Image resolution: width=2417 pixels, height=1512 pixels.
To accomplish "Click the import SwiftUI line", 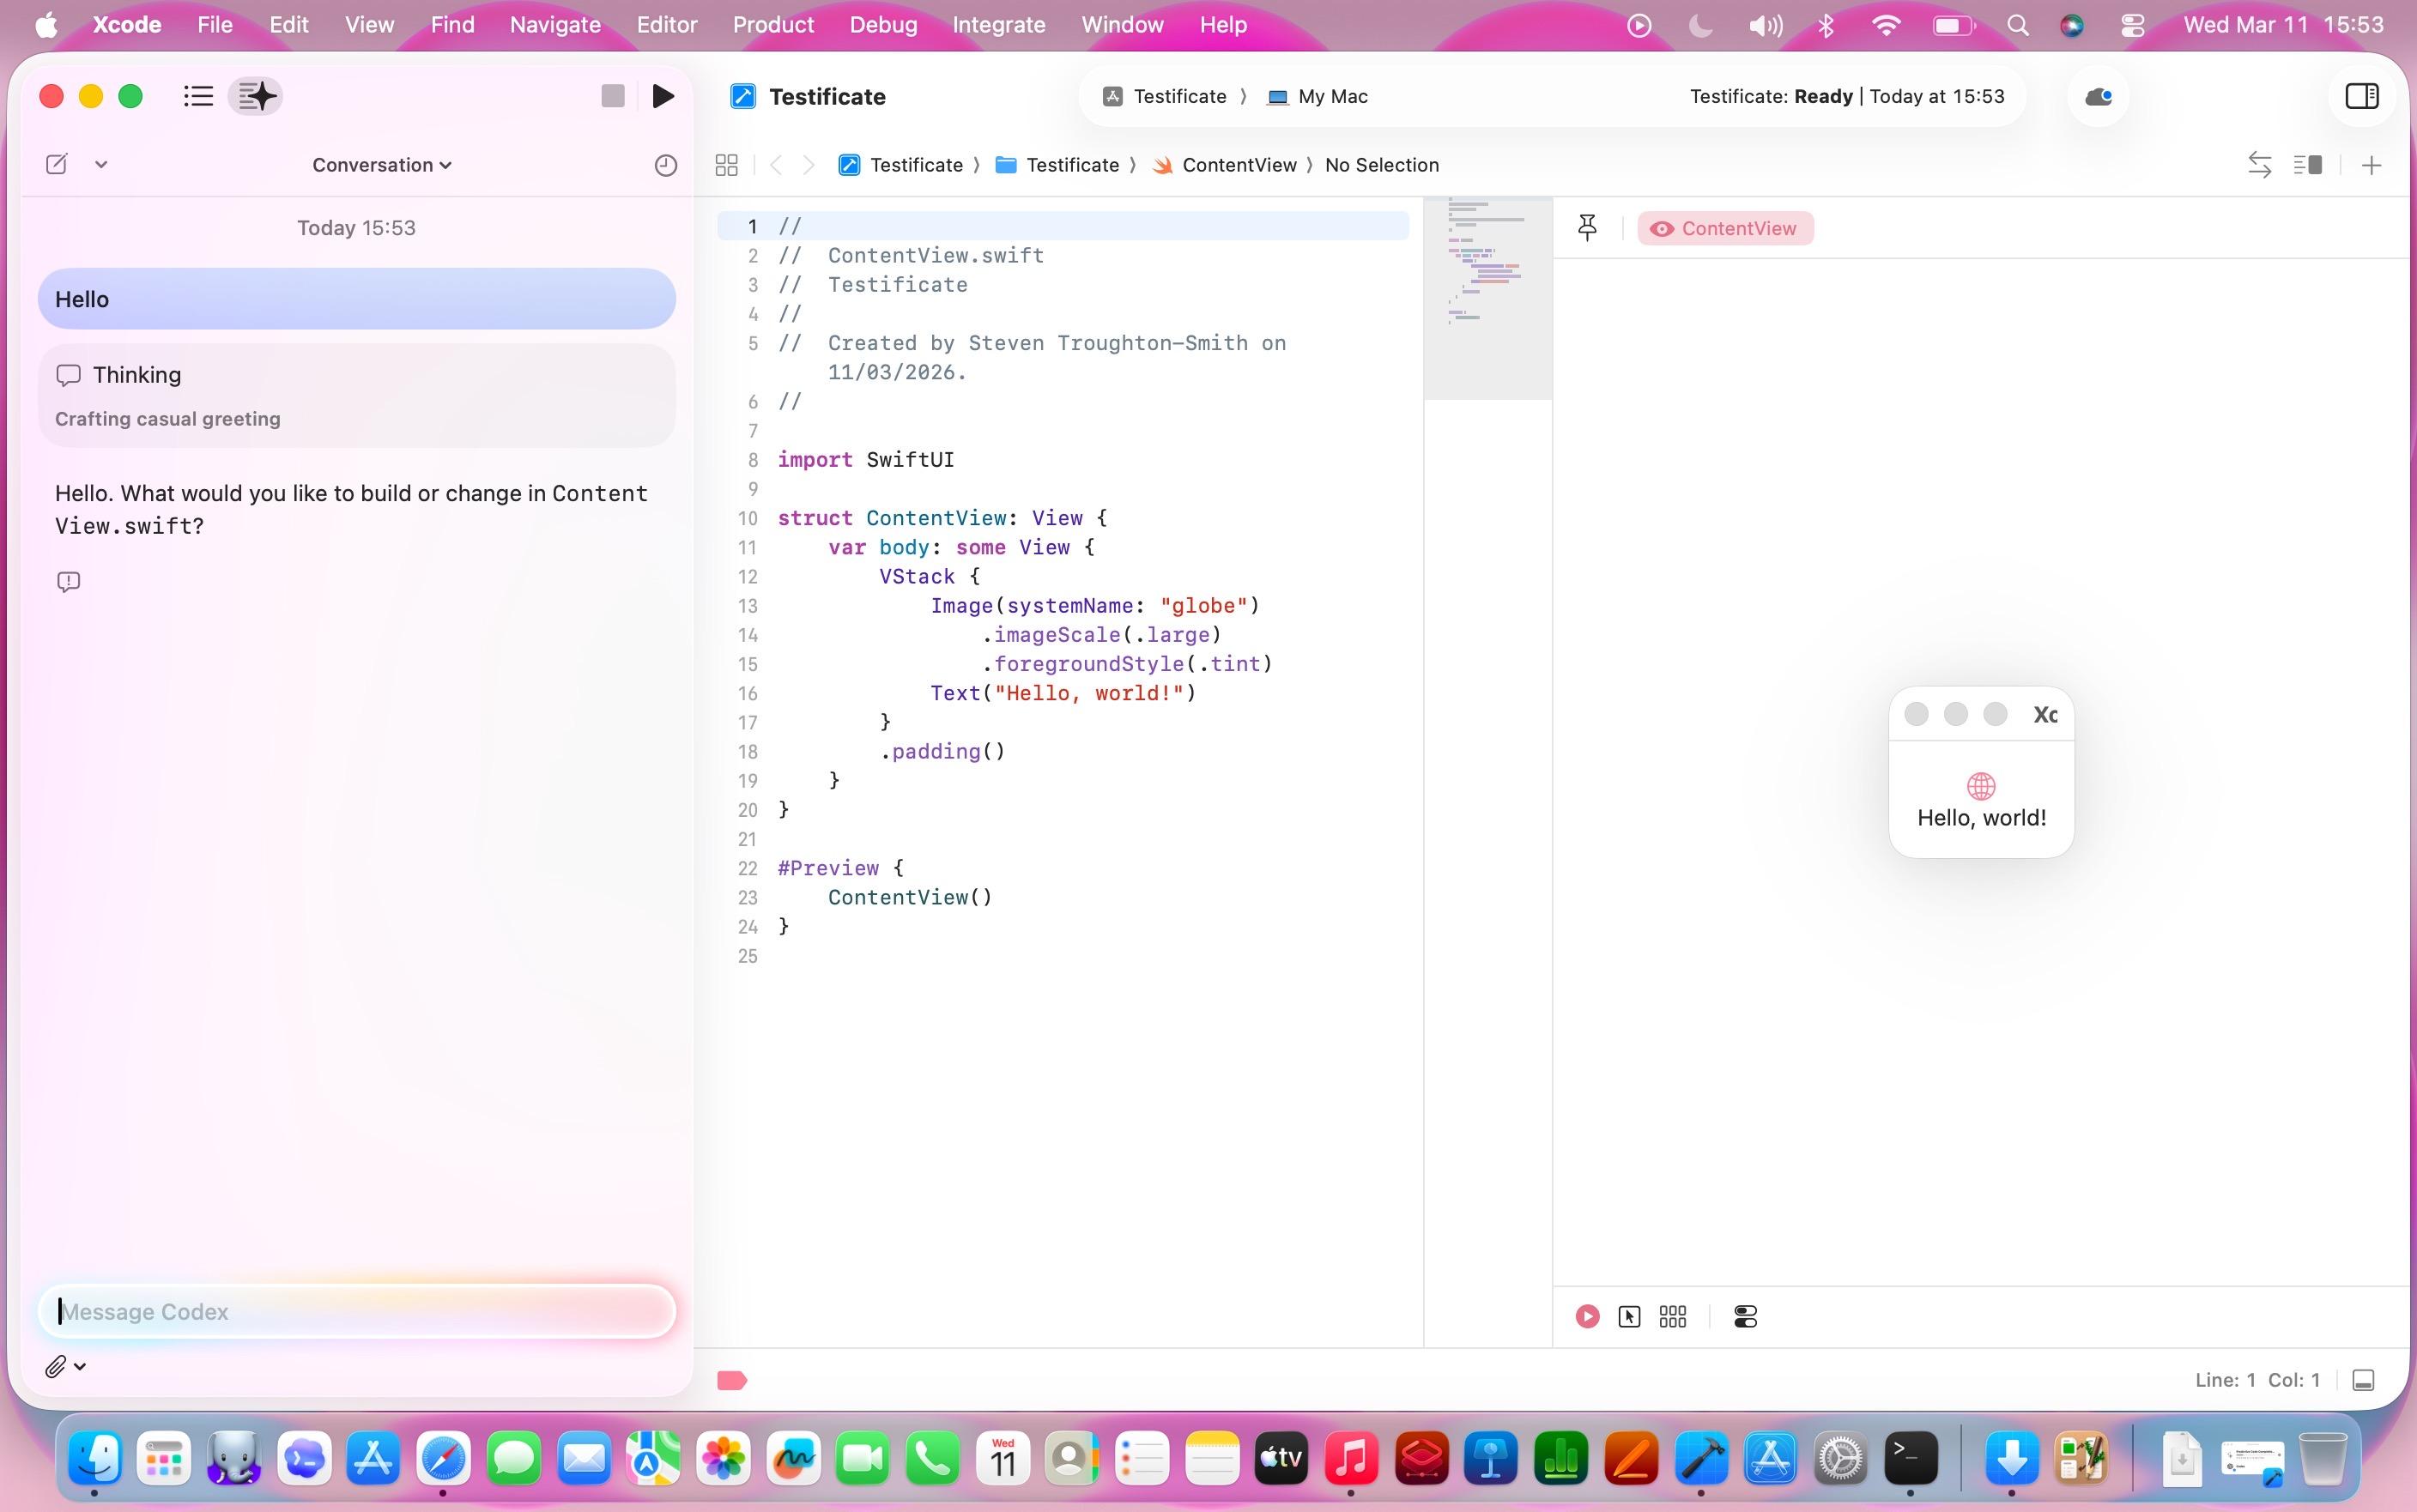I will tap(866, 460).
